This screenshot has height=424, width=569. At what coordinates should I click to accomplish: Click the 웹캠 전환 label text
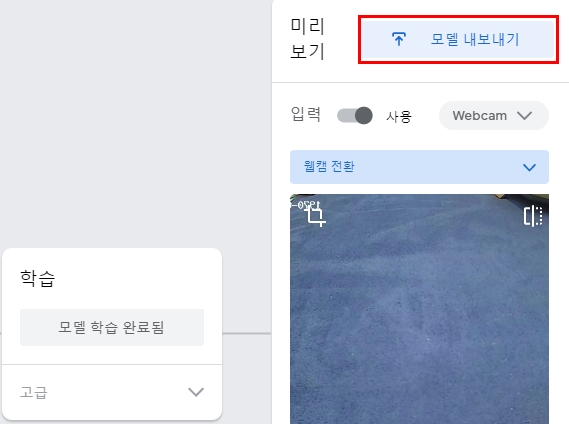[x=329, y=167]
